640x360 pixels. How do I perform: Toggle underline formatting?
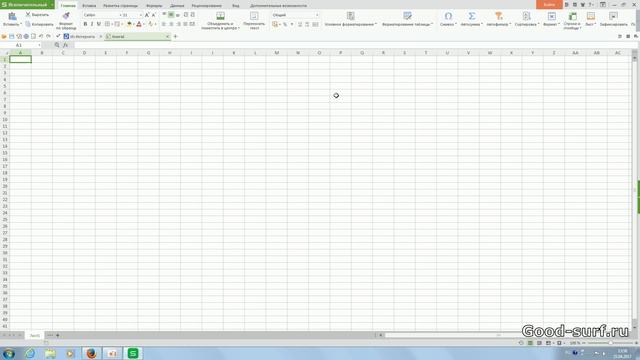pyautogui.click(x=98, y=24)
